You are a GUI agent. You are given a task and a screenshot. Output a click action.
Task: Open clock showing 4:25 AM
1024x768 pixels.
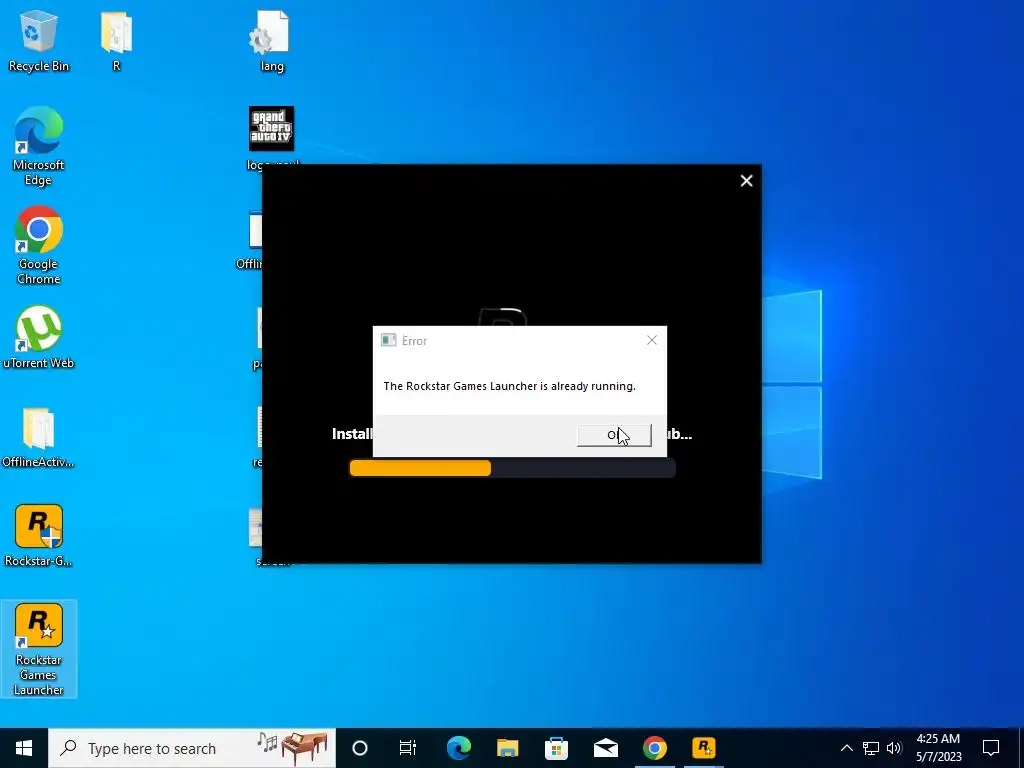click(x=938, y=748)
